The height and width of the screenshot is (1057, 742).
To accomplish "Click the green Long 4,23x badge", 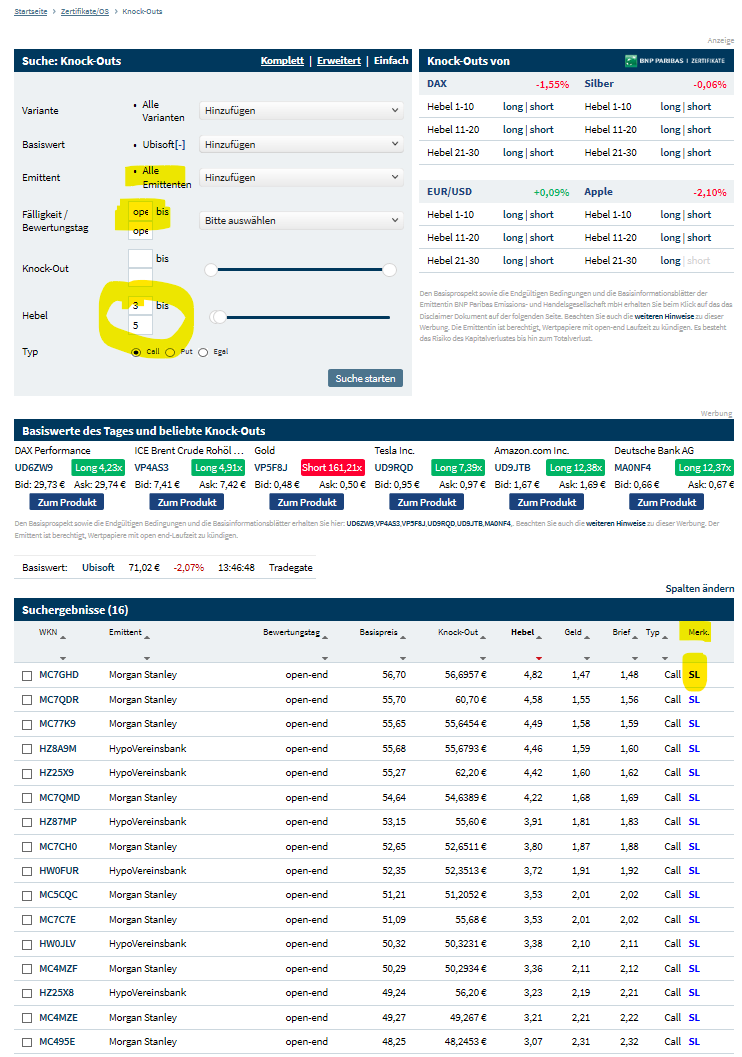I will click(x=98, y=467).
